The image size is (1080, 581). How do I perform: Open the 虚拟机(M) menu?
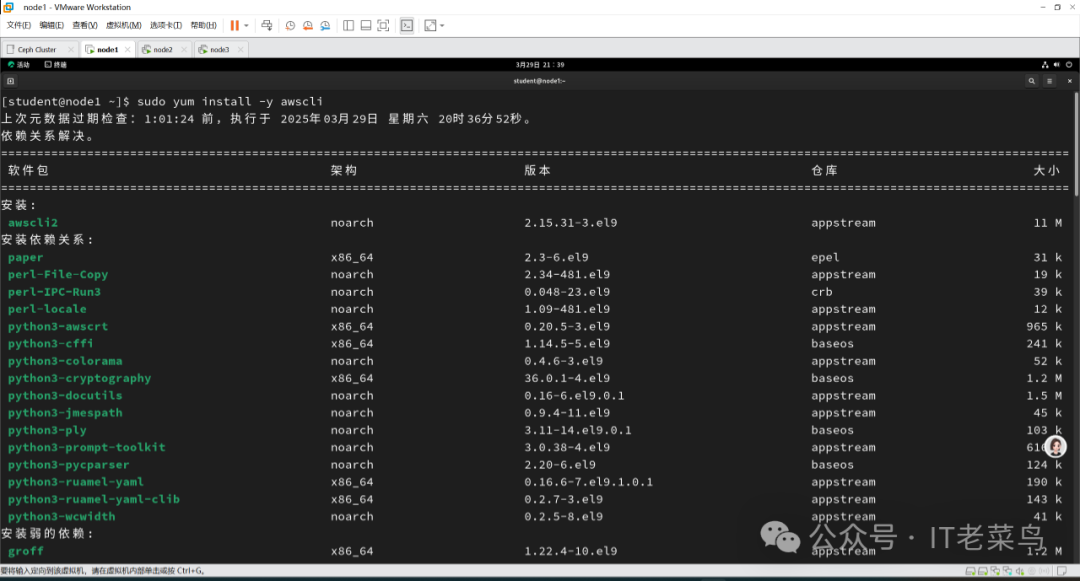point(123,25)
